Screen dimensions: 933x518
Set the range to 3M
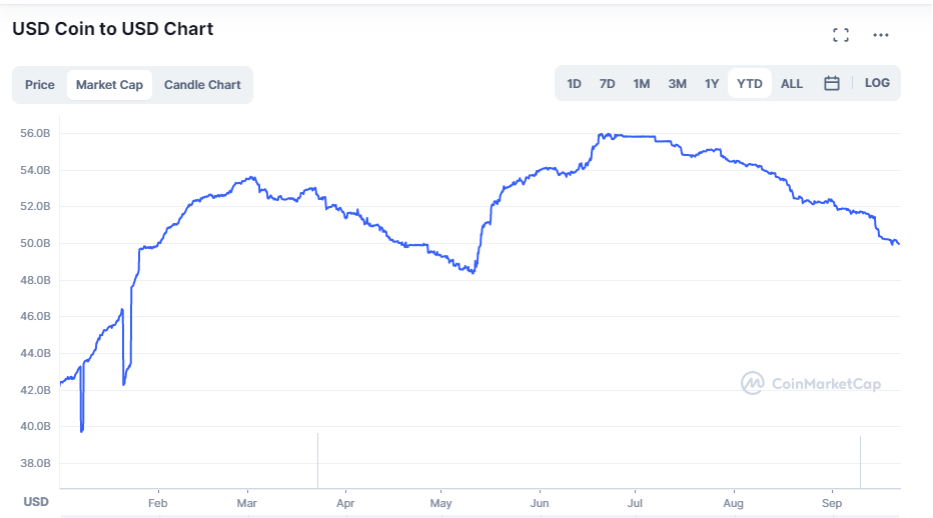[x=677, y=84]
